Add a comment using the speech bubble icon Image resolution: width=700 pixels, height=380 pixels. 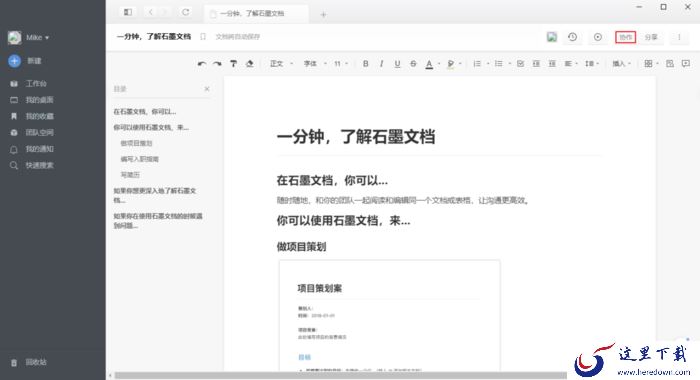point(686,64)
